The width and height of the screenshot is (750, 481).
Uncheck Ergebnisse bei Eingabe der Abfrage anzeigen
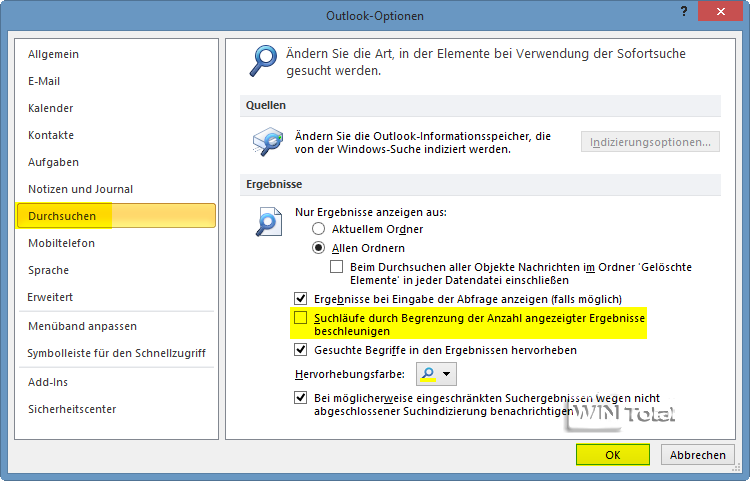(x=300, y=299)
